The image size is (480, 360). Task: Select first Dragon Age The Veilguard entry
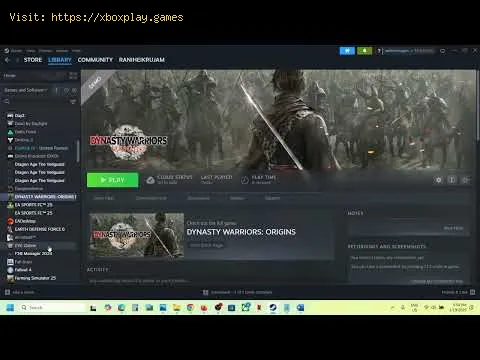tap(39, 164)
